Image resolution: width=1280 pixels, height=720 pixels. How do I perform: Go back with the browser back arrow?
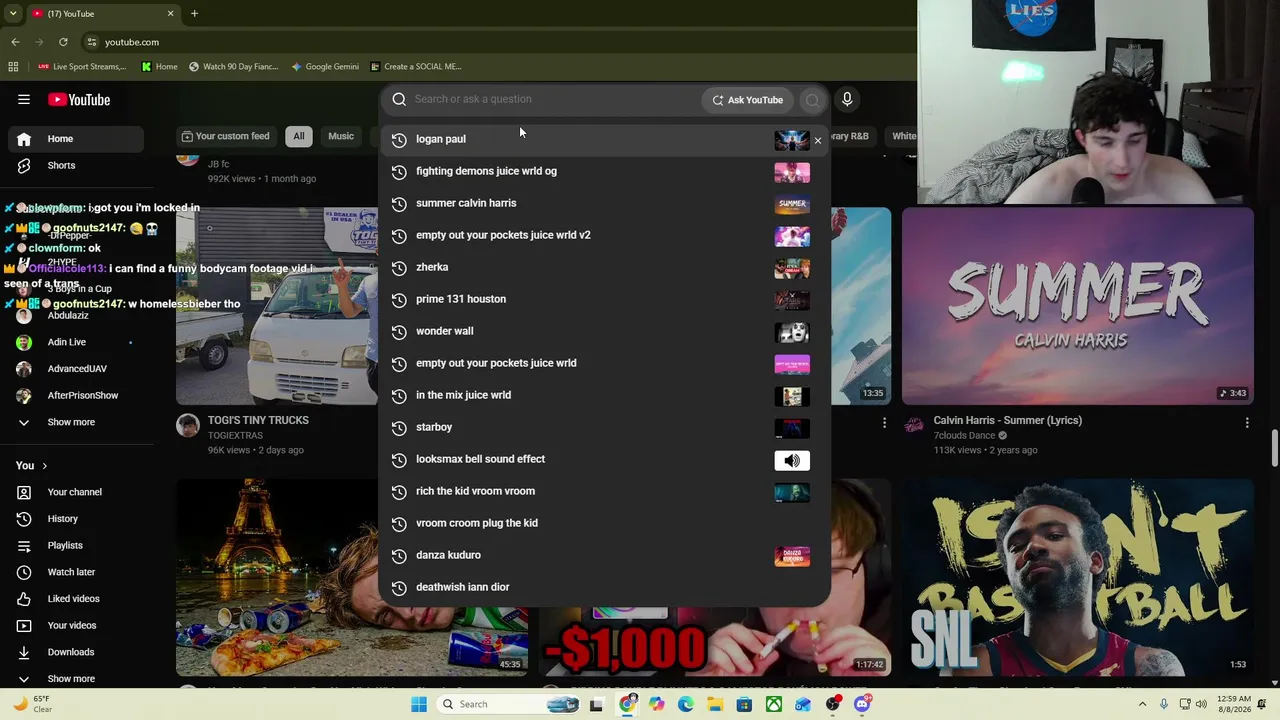pyautogui.click(x=15, y=42)
